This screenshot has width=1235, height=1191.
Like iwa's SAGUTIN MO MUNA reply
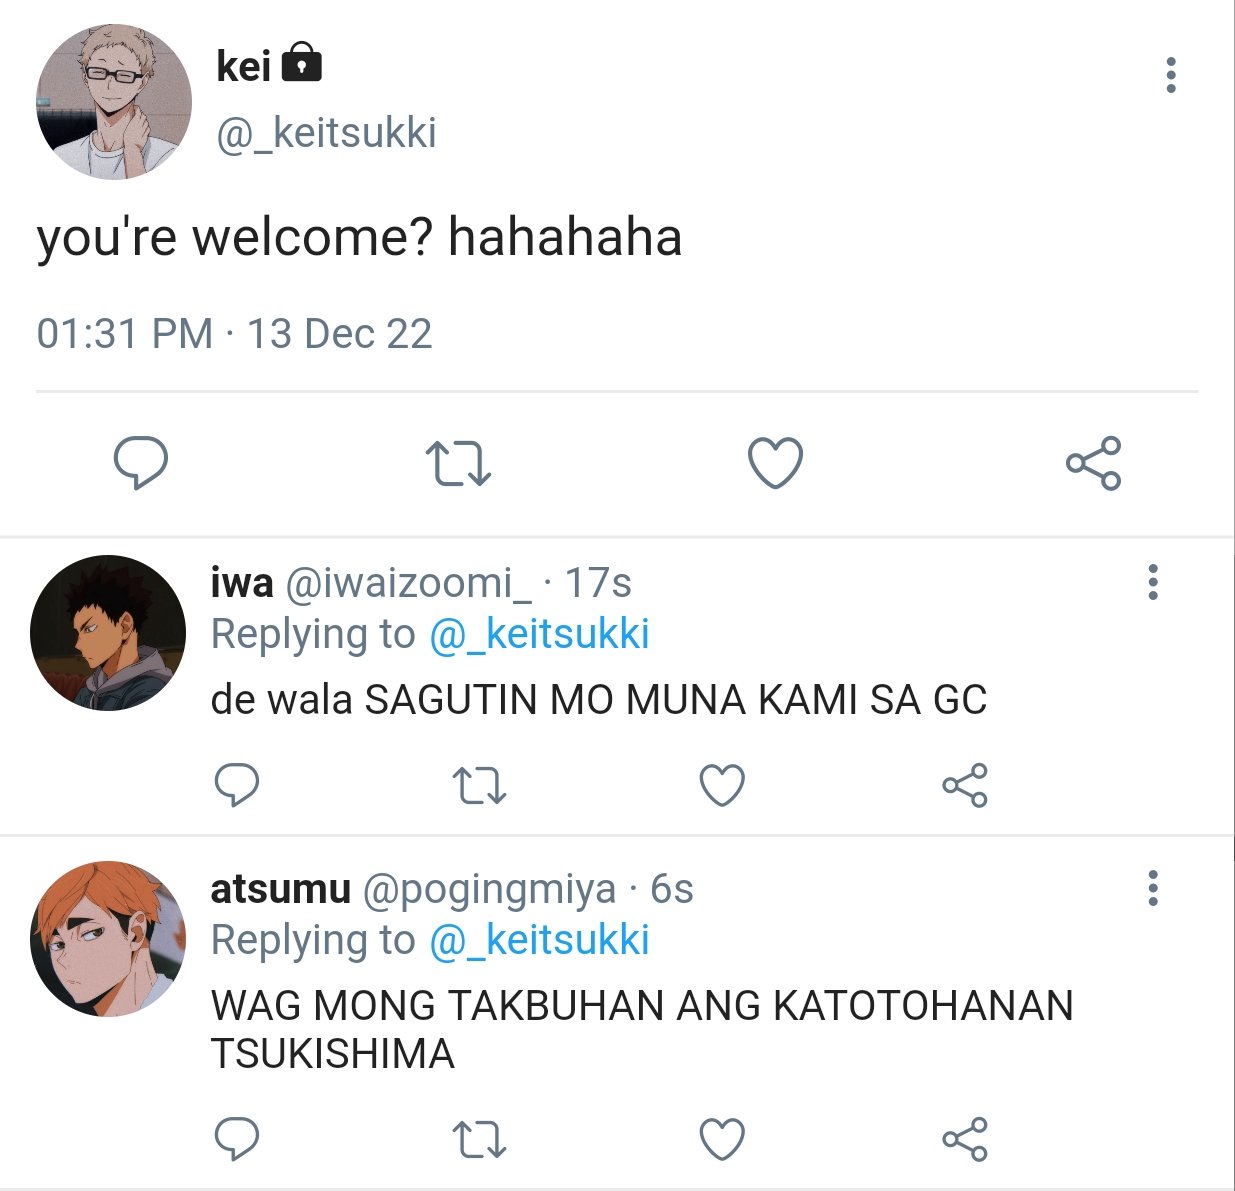pyautogui.click(x=722, y=785)
